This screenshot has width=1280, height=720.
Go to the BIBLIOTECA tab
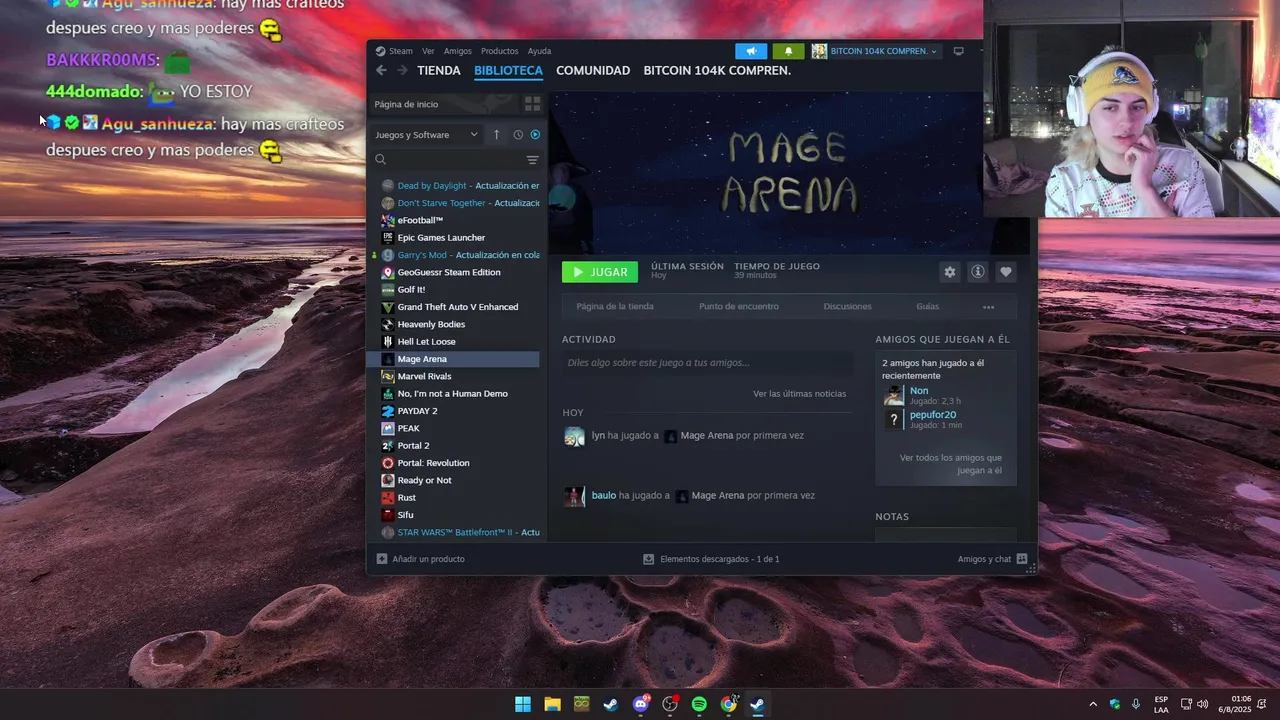pos(508,71)
